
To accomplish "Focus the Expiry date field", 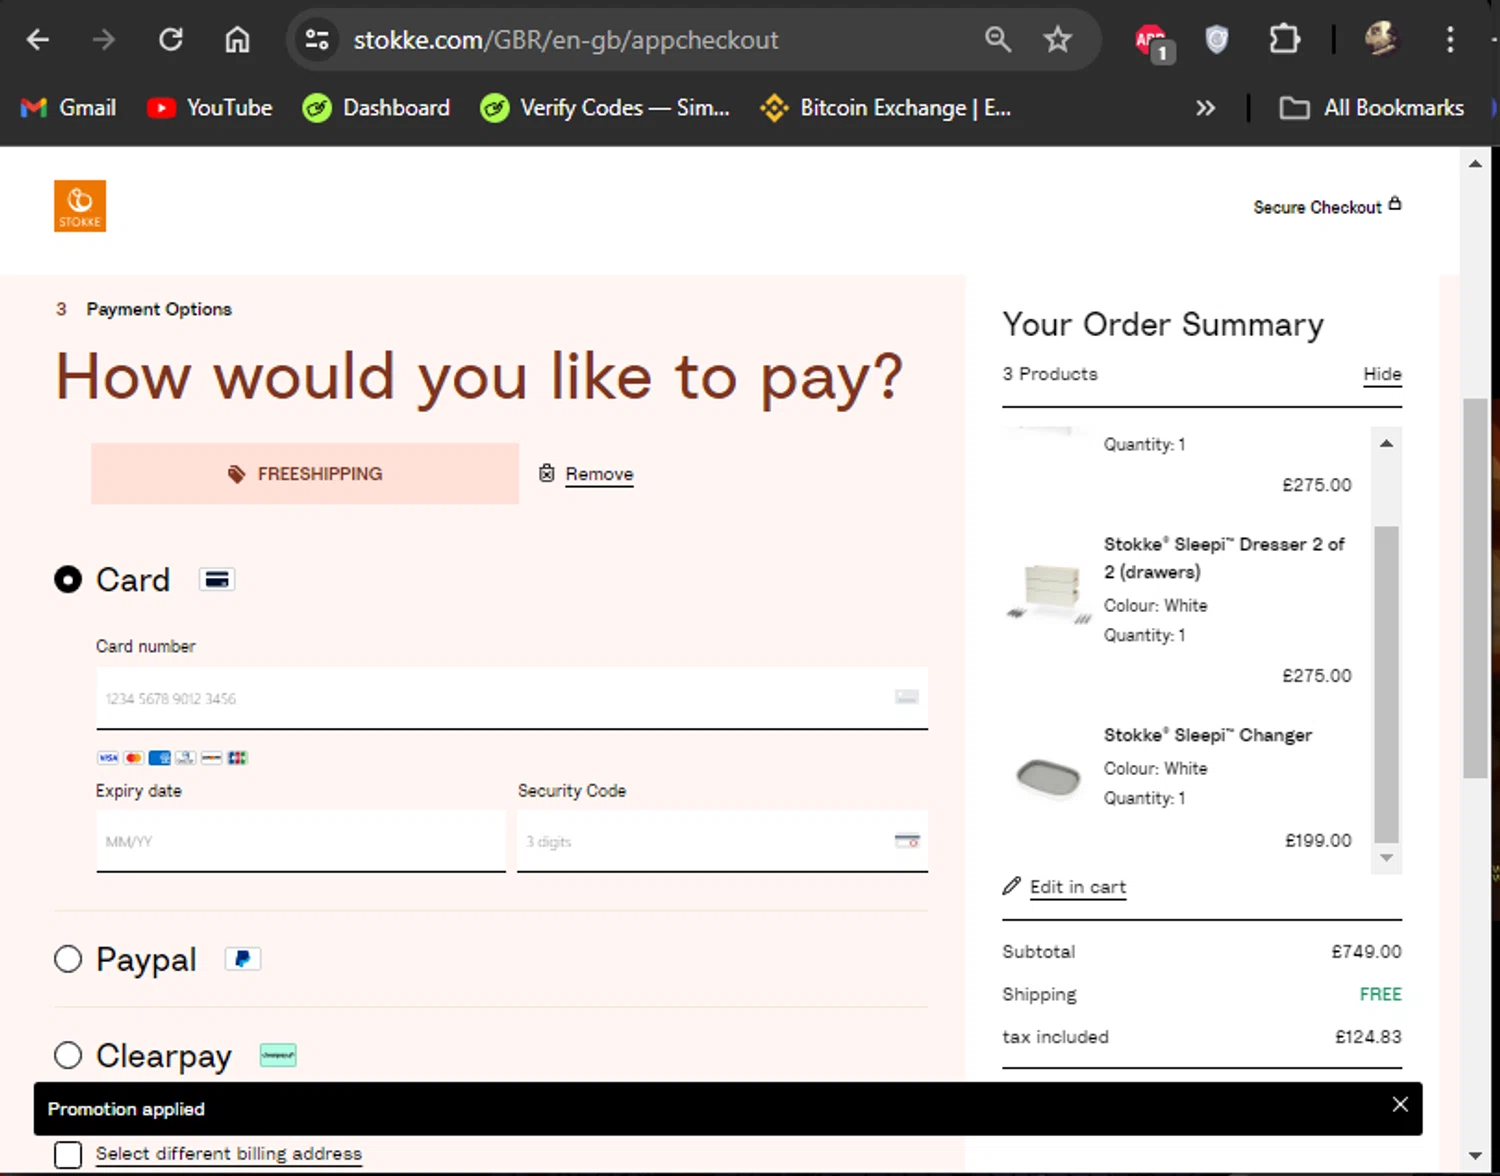I will [301, 842].
